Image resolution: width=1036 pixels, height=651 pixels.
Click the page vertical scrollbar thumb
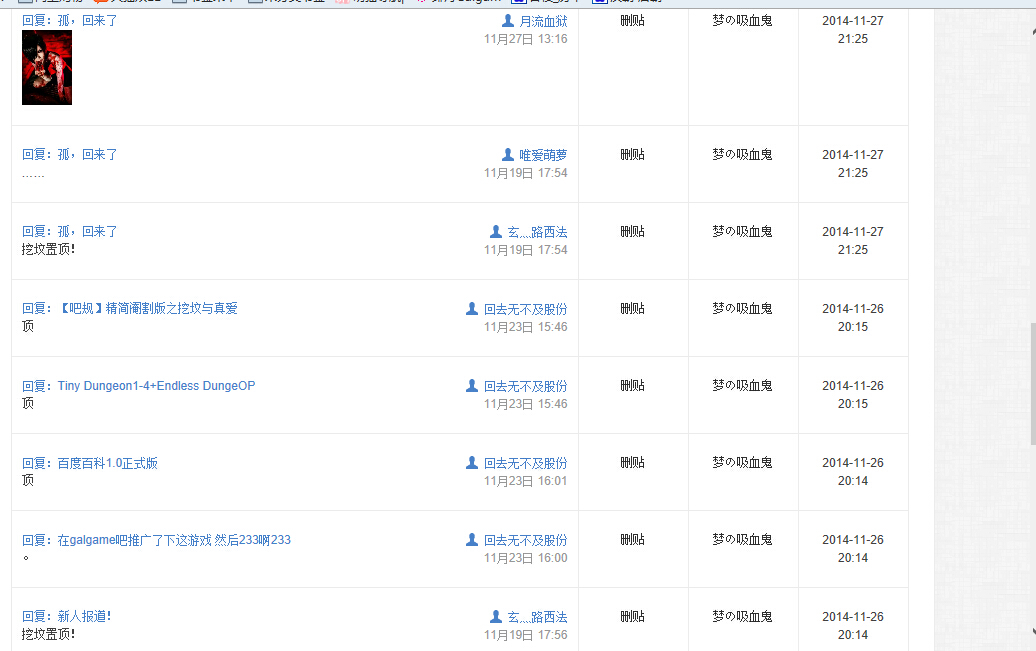1033,383
